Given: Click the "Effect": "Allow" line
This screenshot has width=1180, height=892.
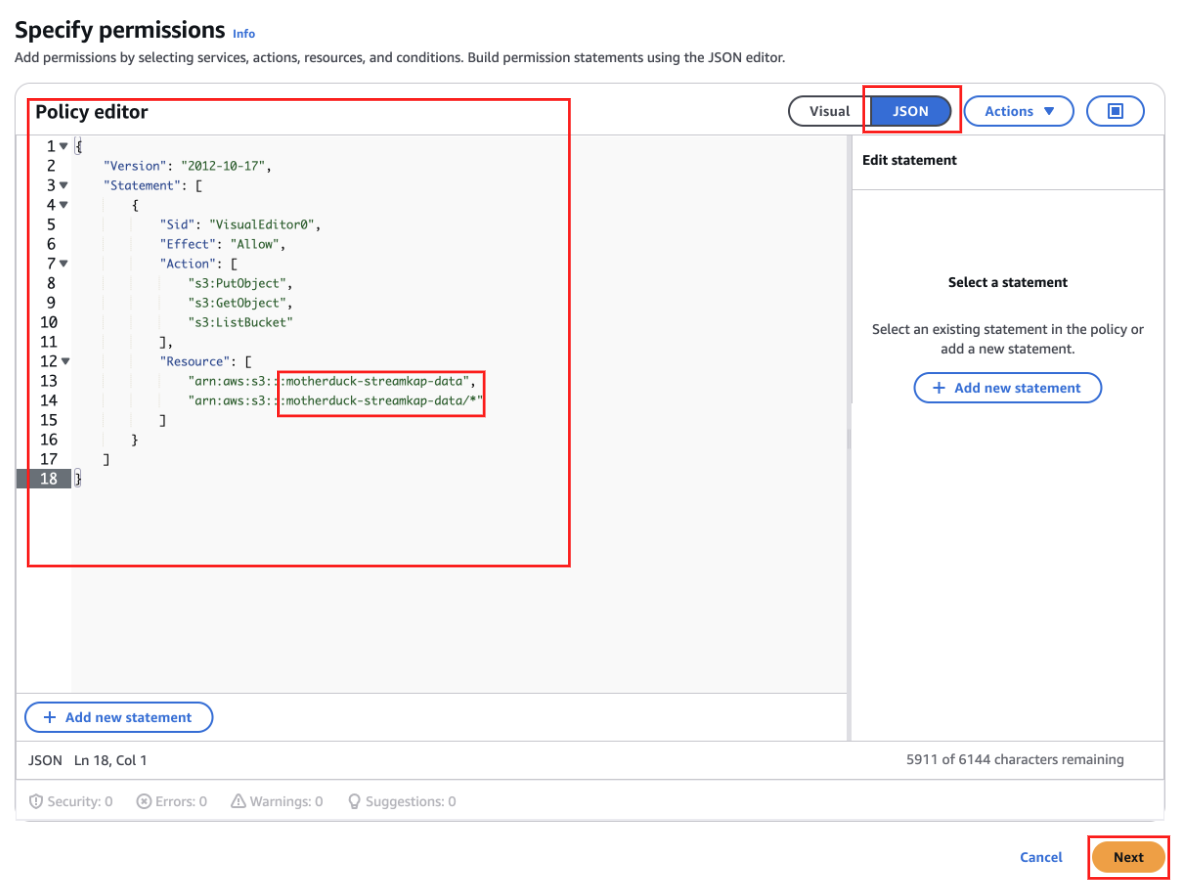Looking at the screenshot, I should 222,244.
